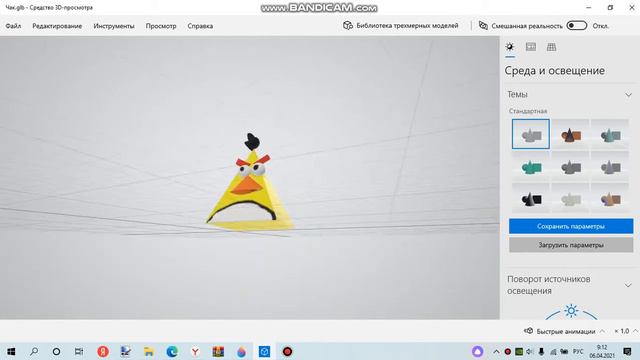Click the Cortana circle icon
The width and height of the screenshot is (640, 360).
pyautogui.click(x=56, y=351)
